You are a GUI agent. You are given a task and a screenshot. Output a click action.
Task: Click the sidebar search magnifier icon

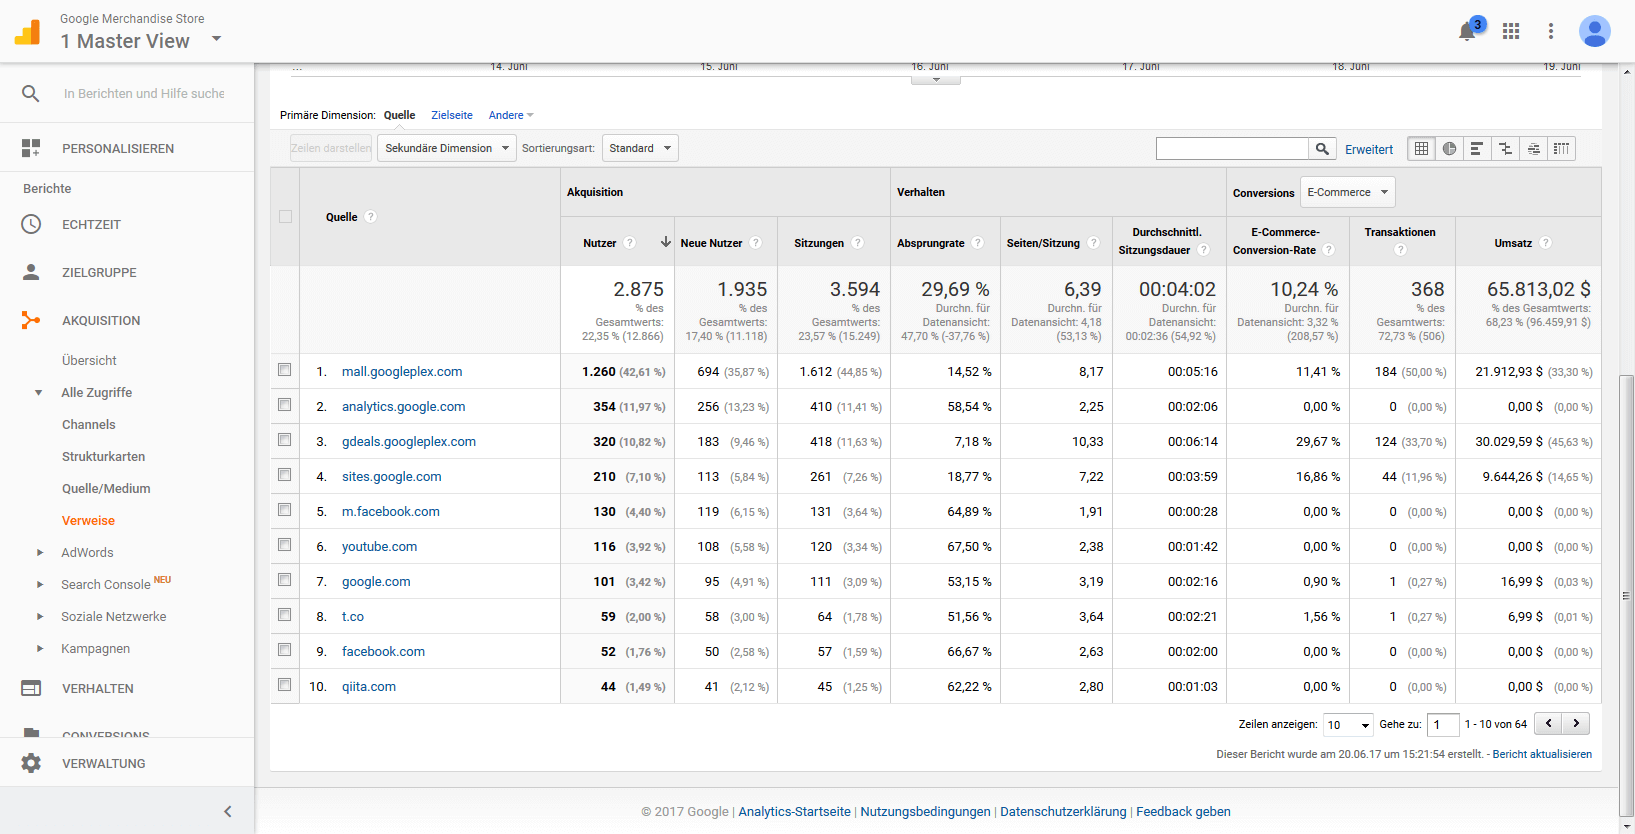[x=31, y=93]
